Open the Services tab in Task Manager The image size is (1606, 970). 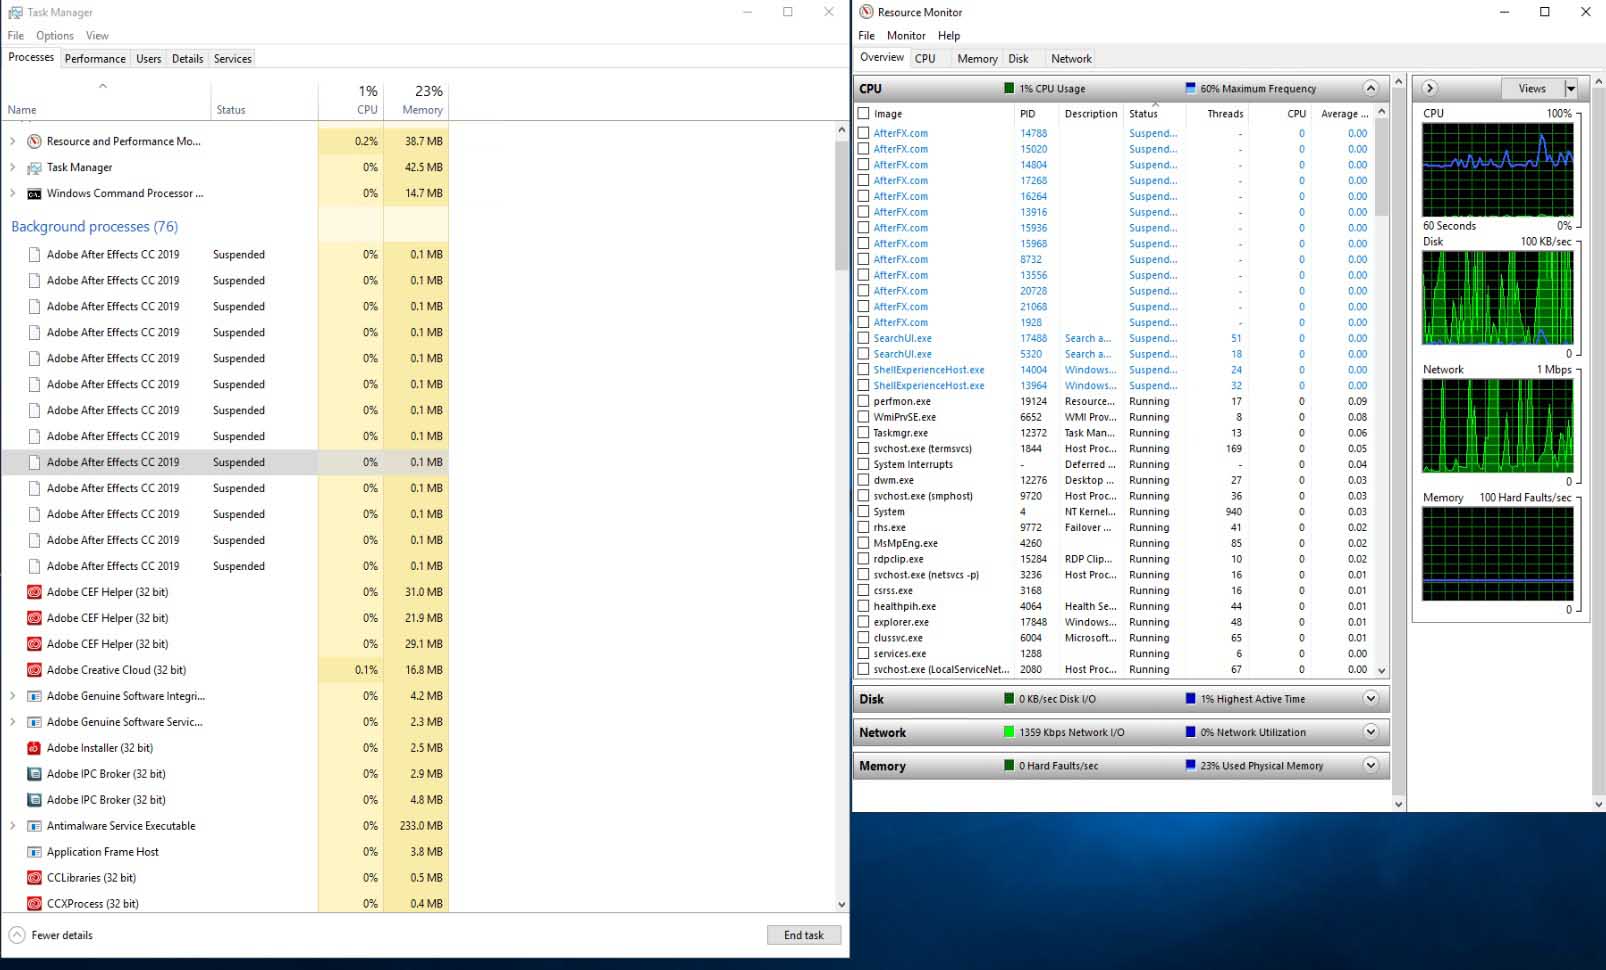point(232,58)
